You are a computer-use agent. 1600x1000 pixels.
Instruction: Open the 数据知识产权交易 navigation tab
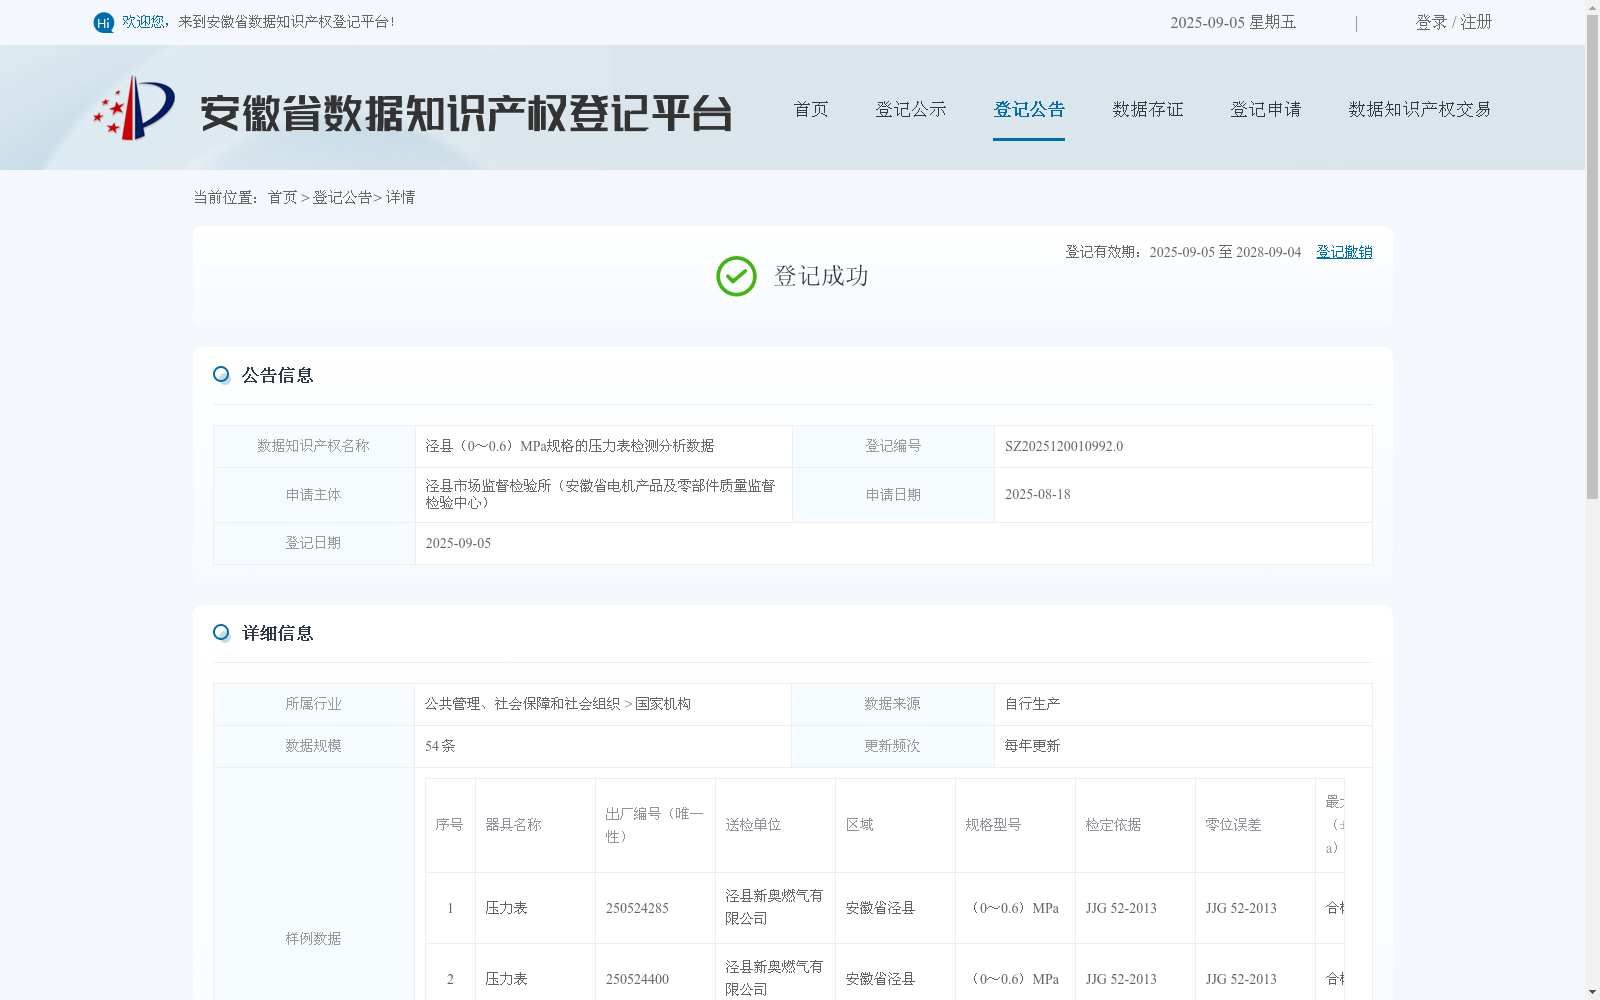coord(1420,109)
